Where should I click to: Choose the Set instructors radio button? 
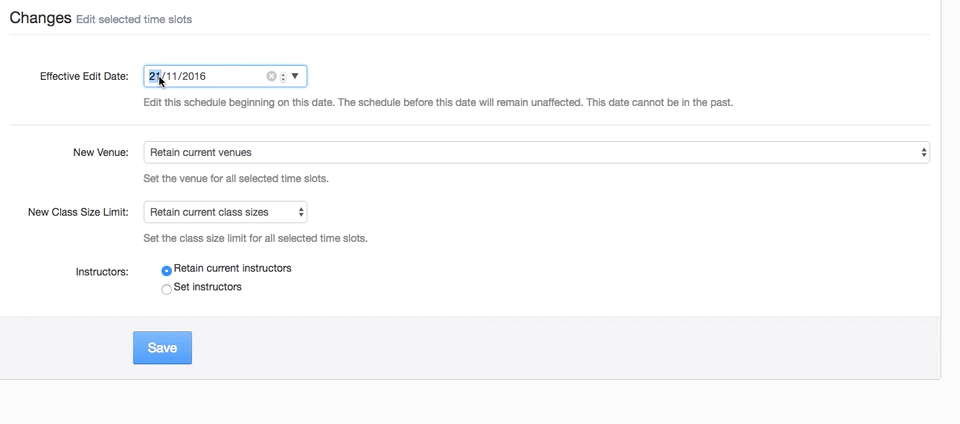point(166,289)
